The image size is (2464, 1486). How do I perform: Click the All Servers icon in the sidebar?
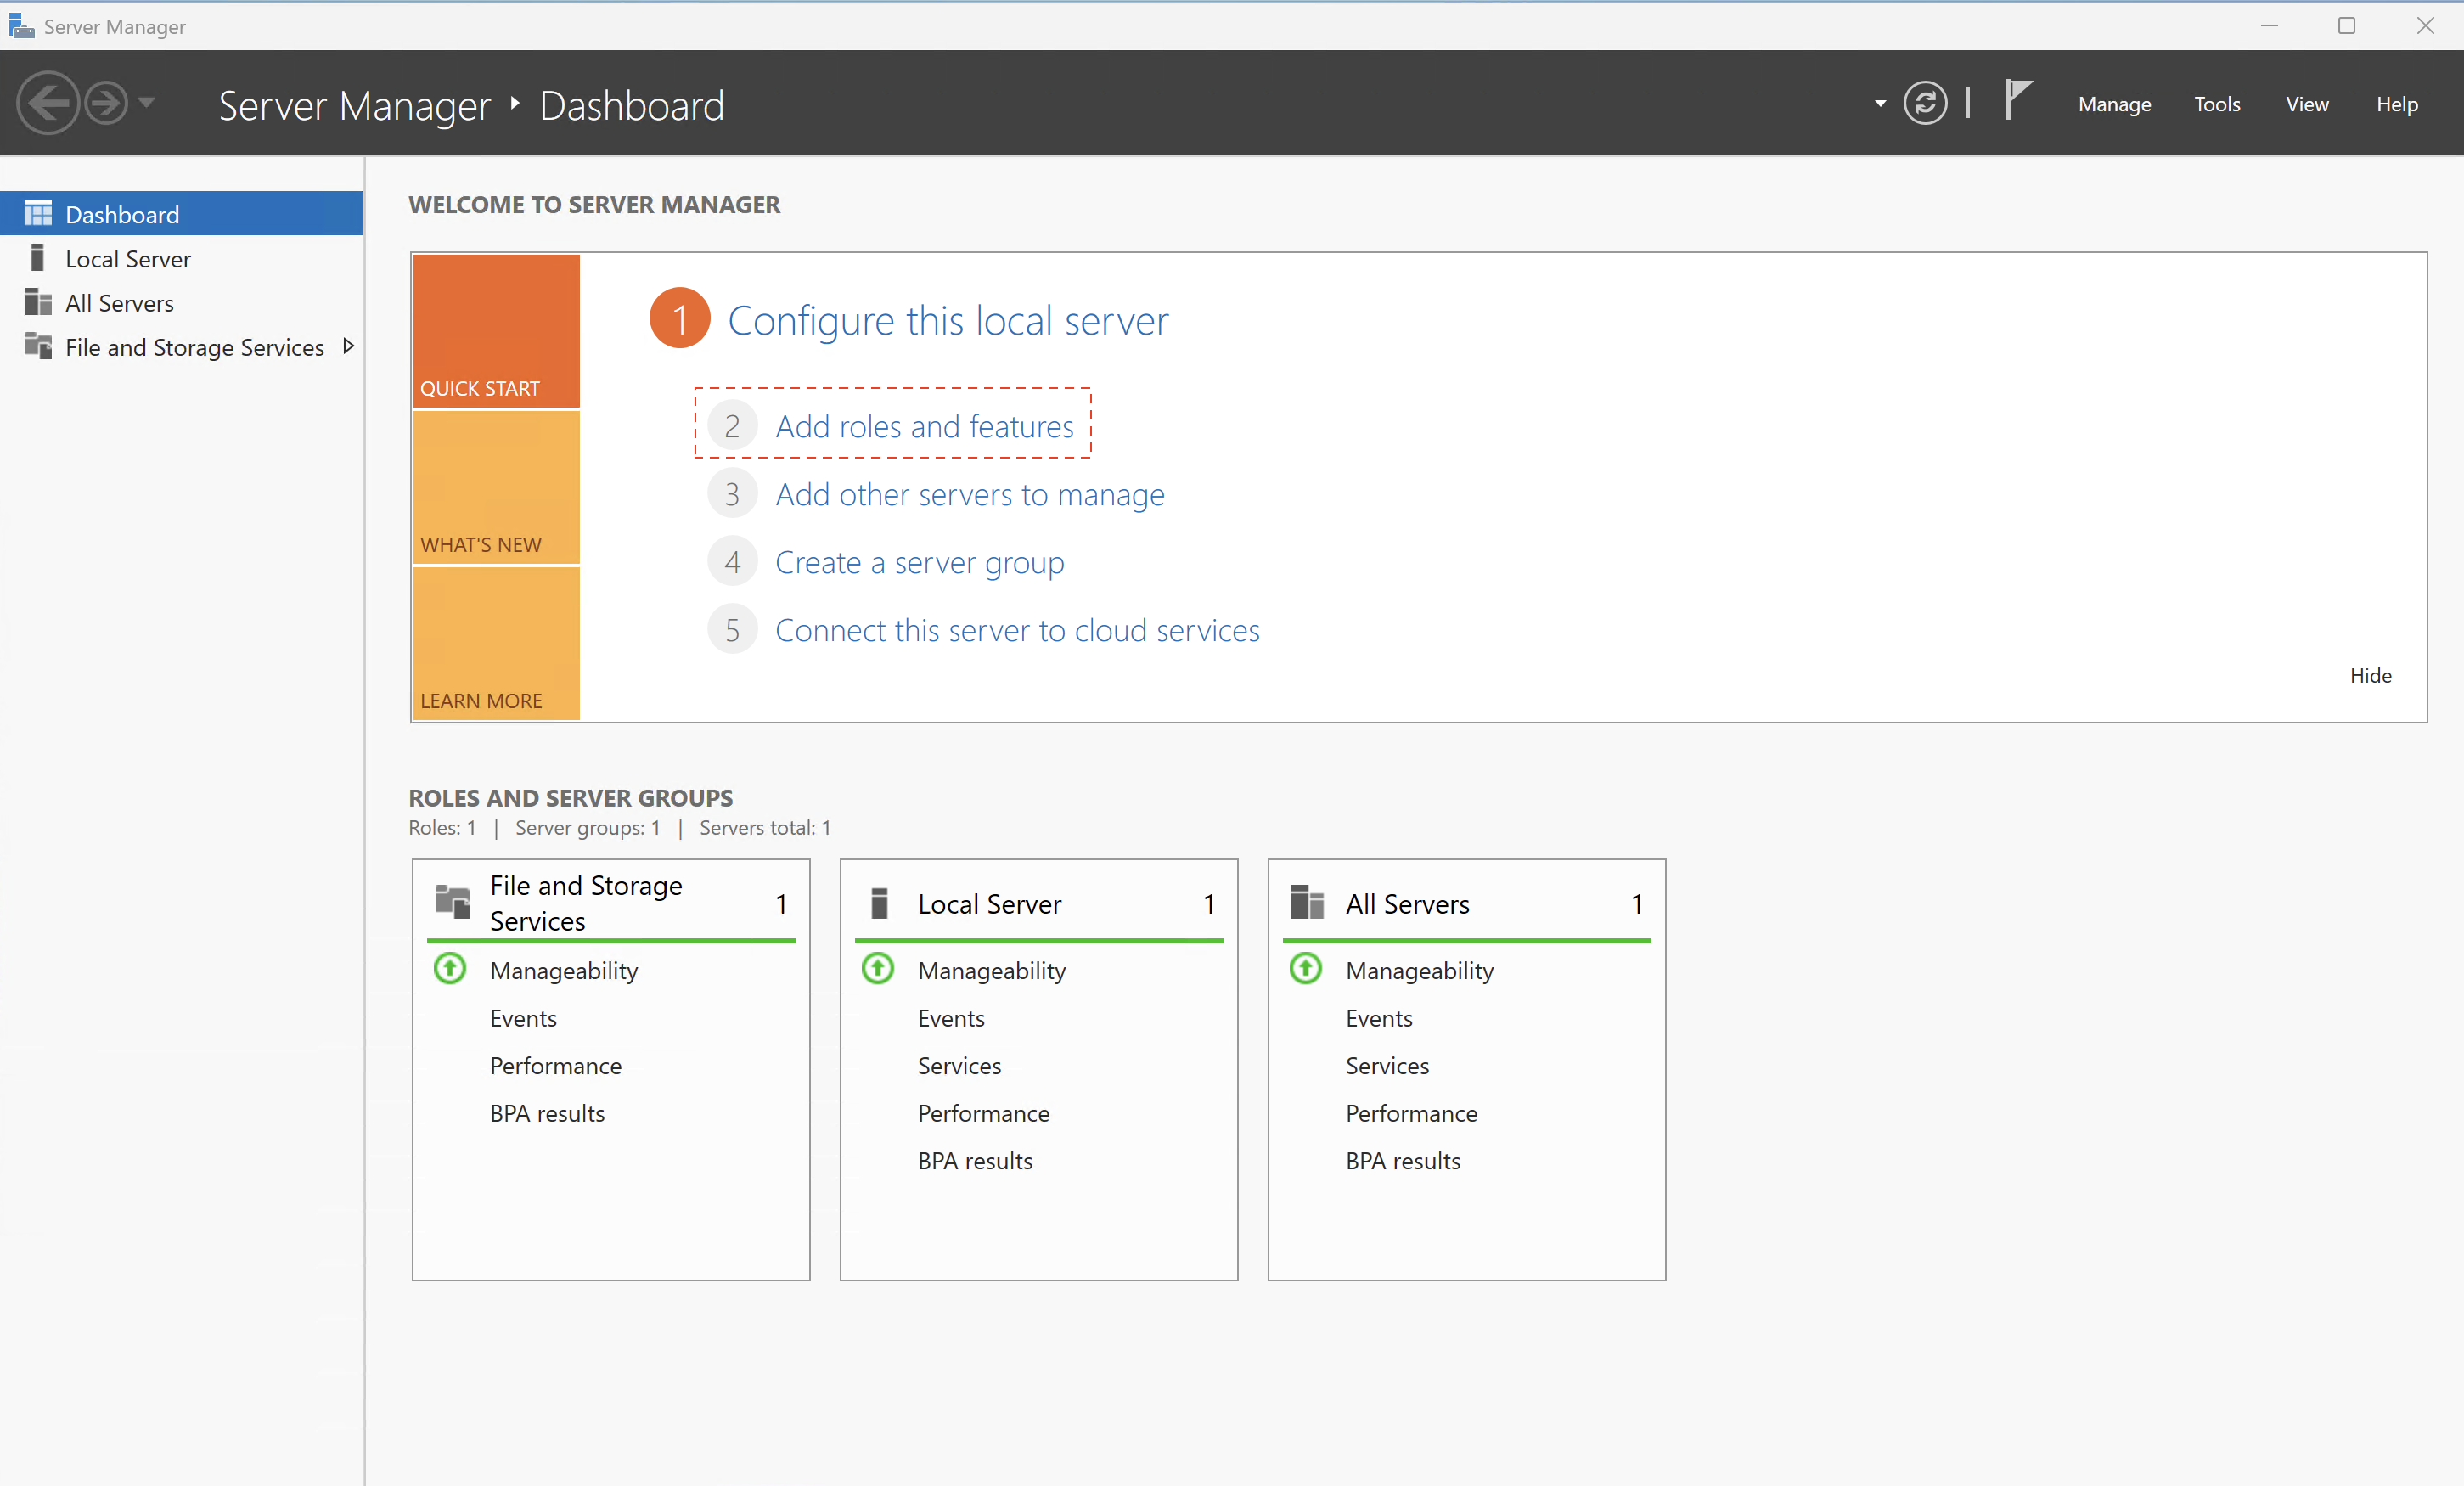(x=38, y=303)
